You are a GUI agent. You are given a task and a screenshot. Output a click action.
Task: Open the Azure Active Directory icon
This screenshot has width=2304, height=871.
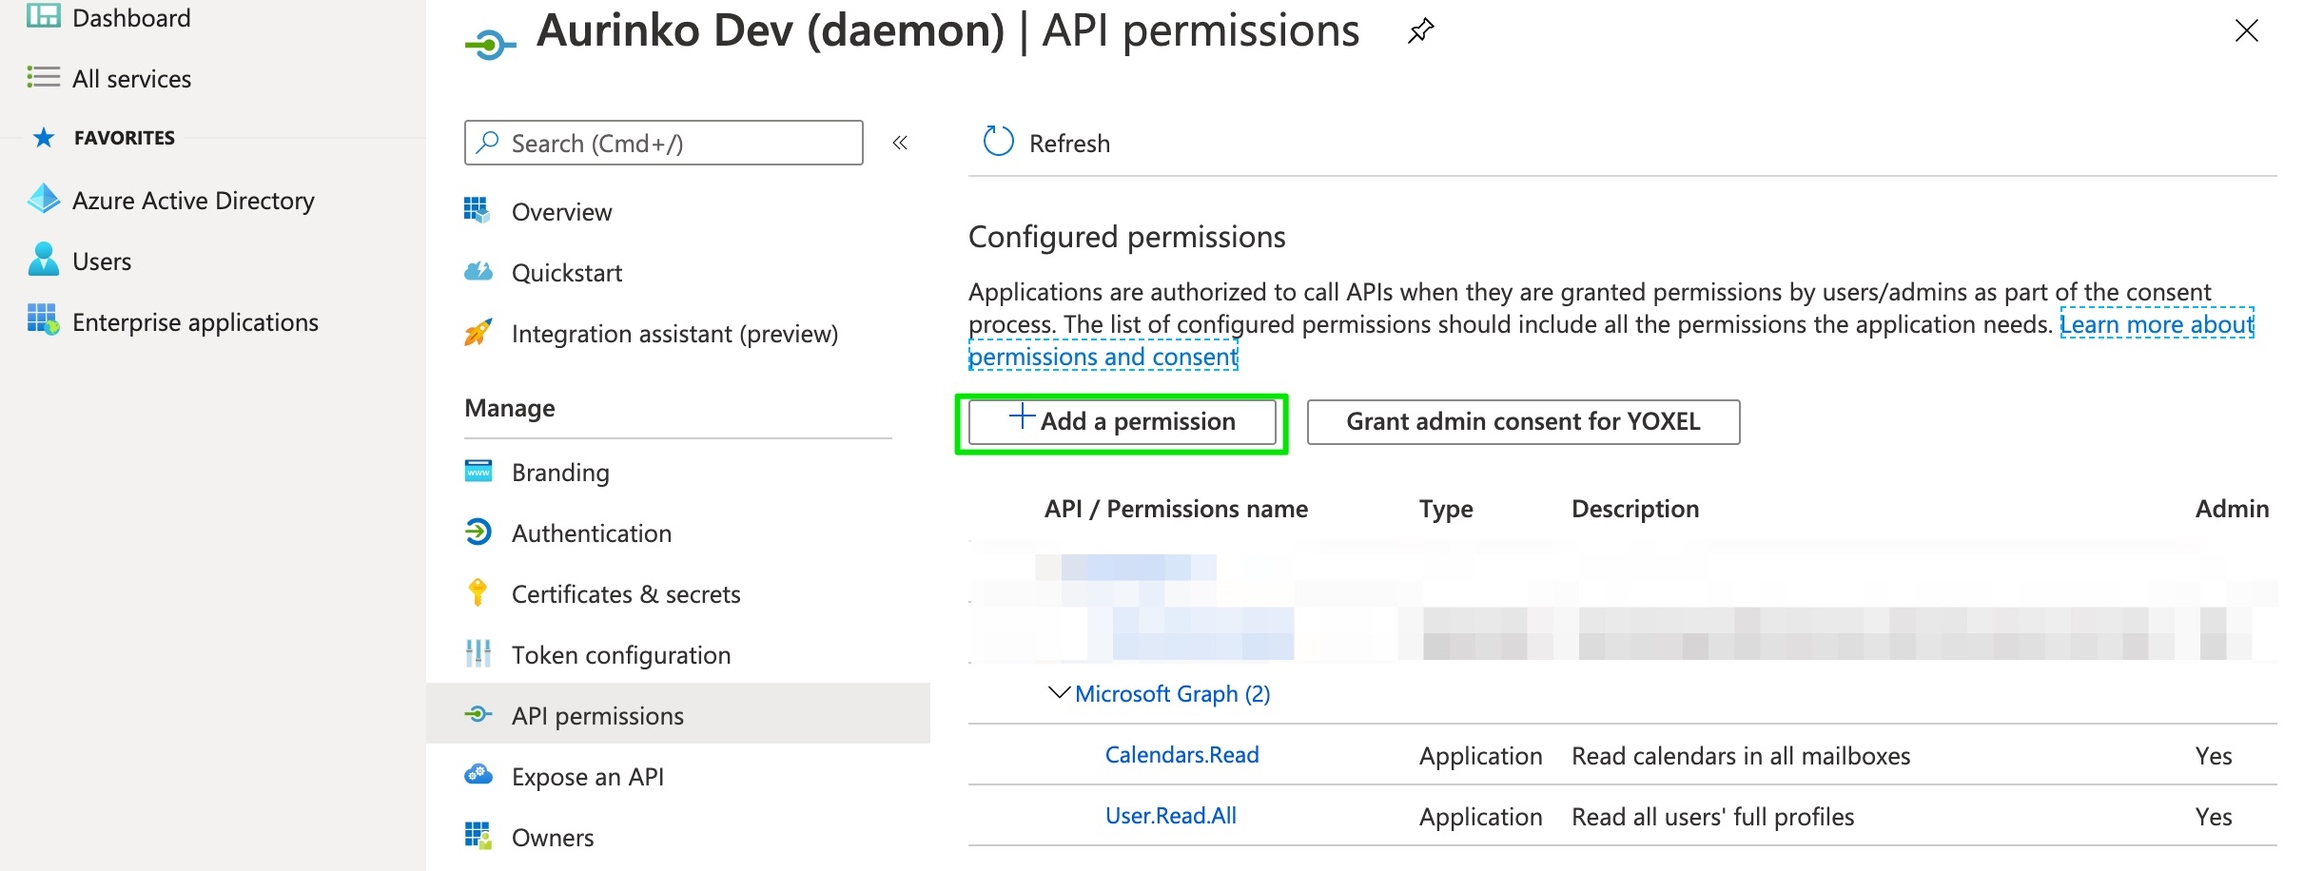click(43, 199)
